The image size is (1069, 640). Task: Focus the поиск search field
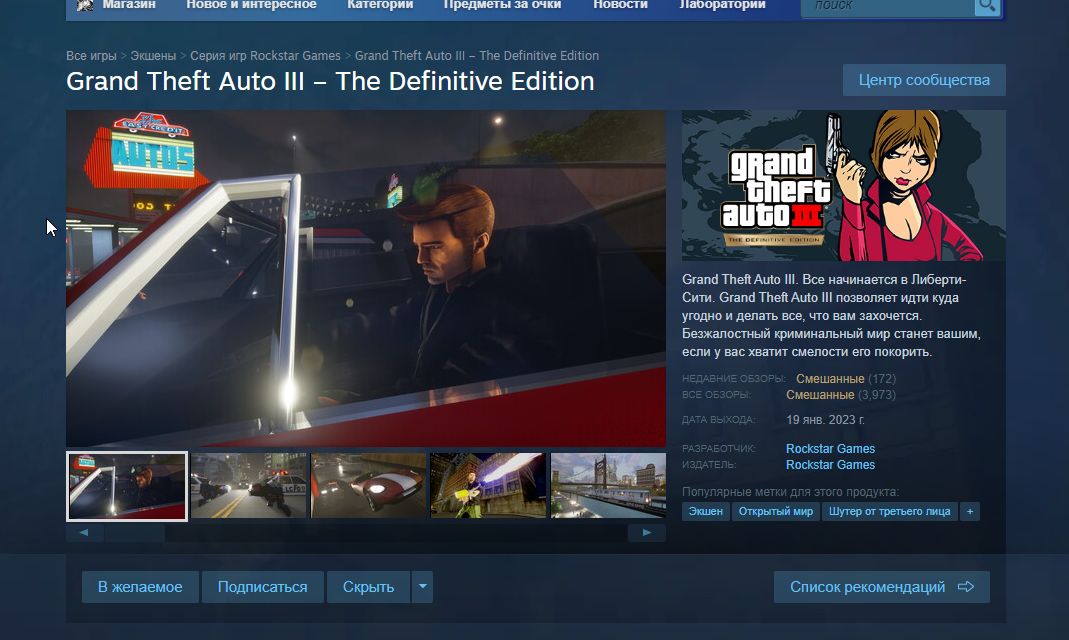point(888,7)
